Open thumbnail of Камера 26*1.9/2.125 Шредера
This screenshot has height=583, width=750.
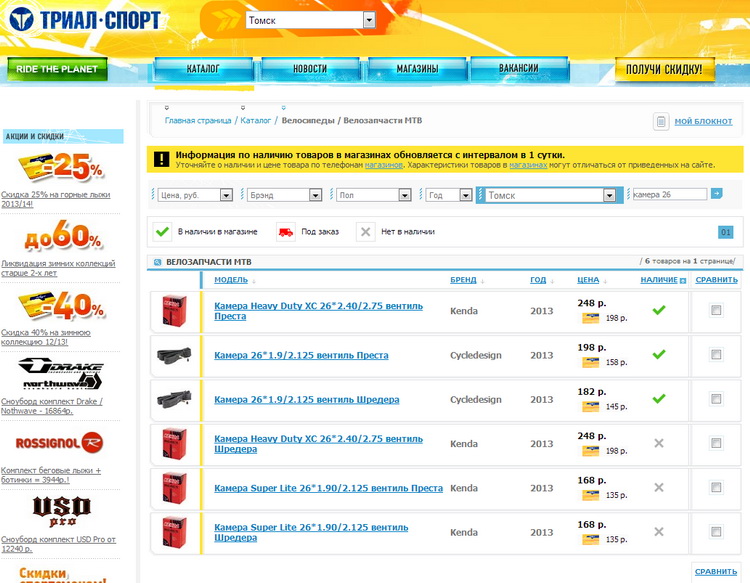[x=174, y=399]
